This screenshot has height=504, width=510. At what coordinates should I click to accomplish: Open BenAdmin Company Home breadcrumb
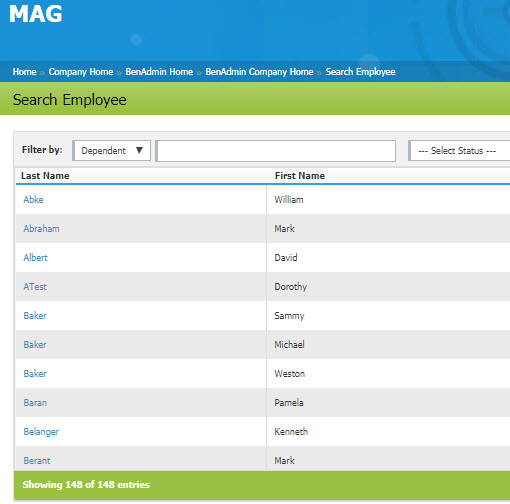259,72
